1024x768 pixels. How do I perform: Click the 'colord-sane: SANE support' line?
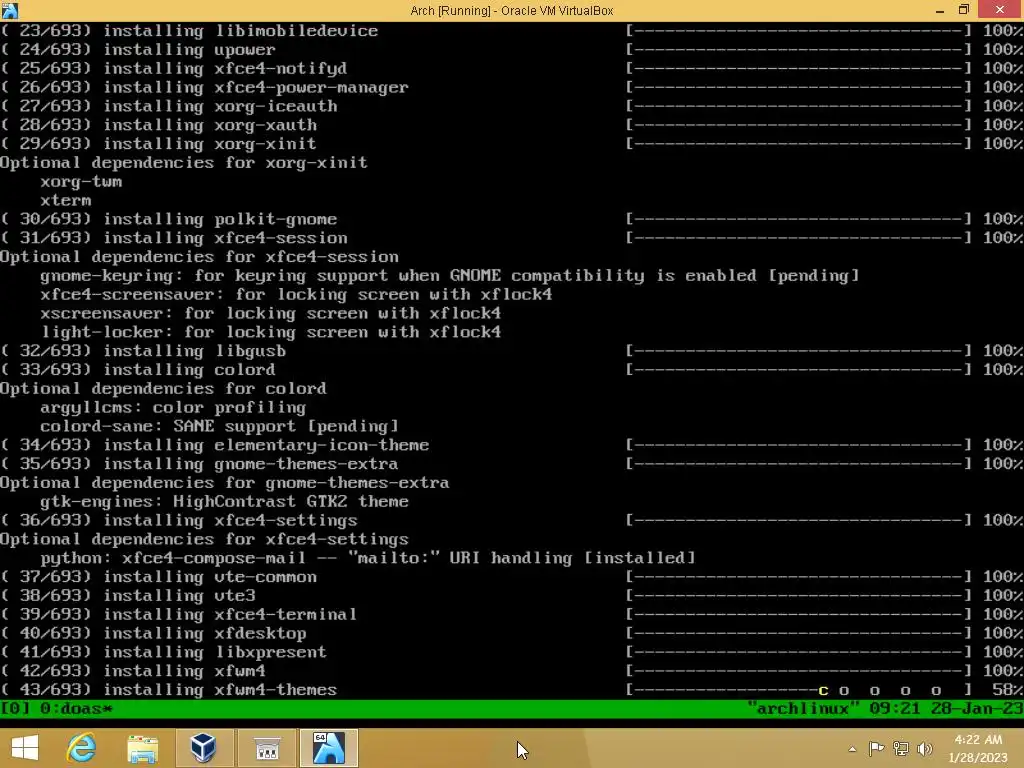220,426
